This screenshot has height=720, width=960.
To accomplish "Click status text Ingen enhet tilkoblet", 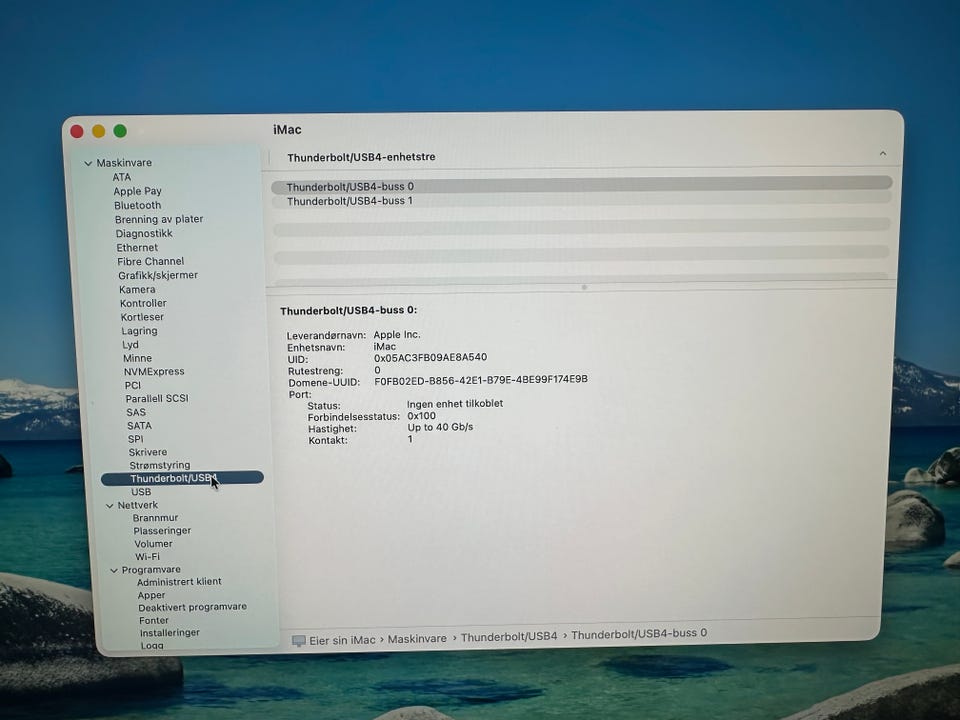I will (x=455, y=404).
